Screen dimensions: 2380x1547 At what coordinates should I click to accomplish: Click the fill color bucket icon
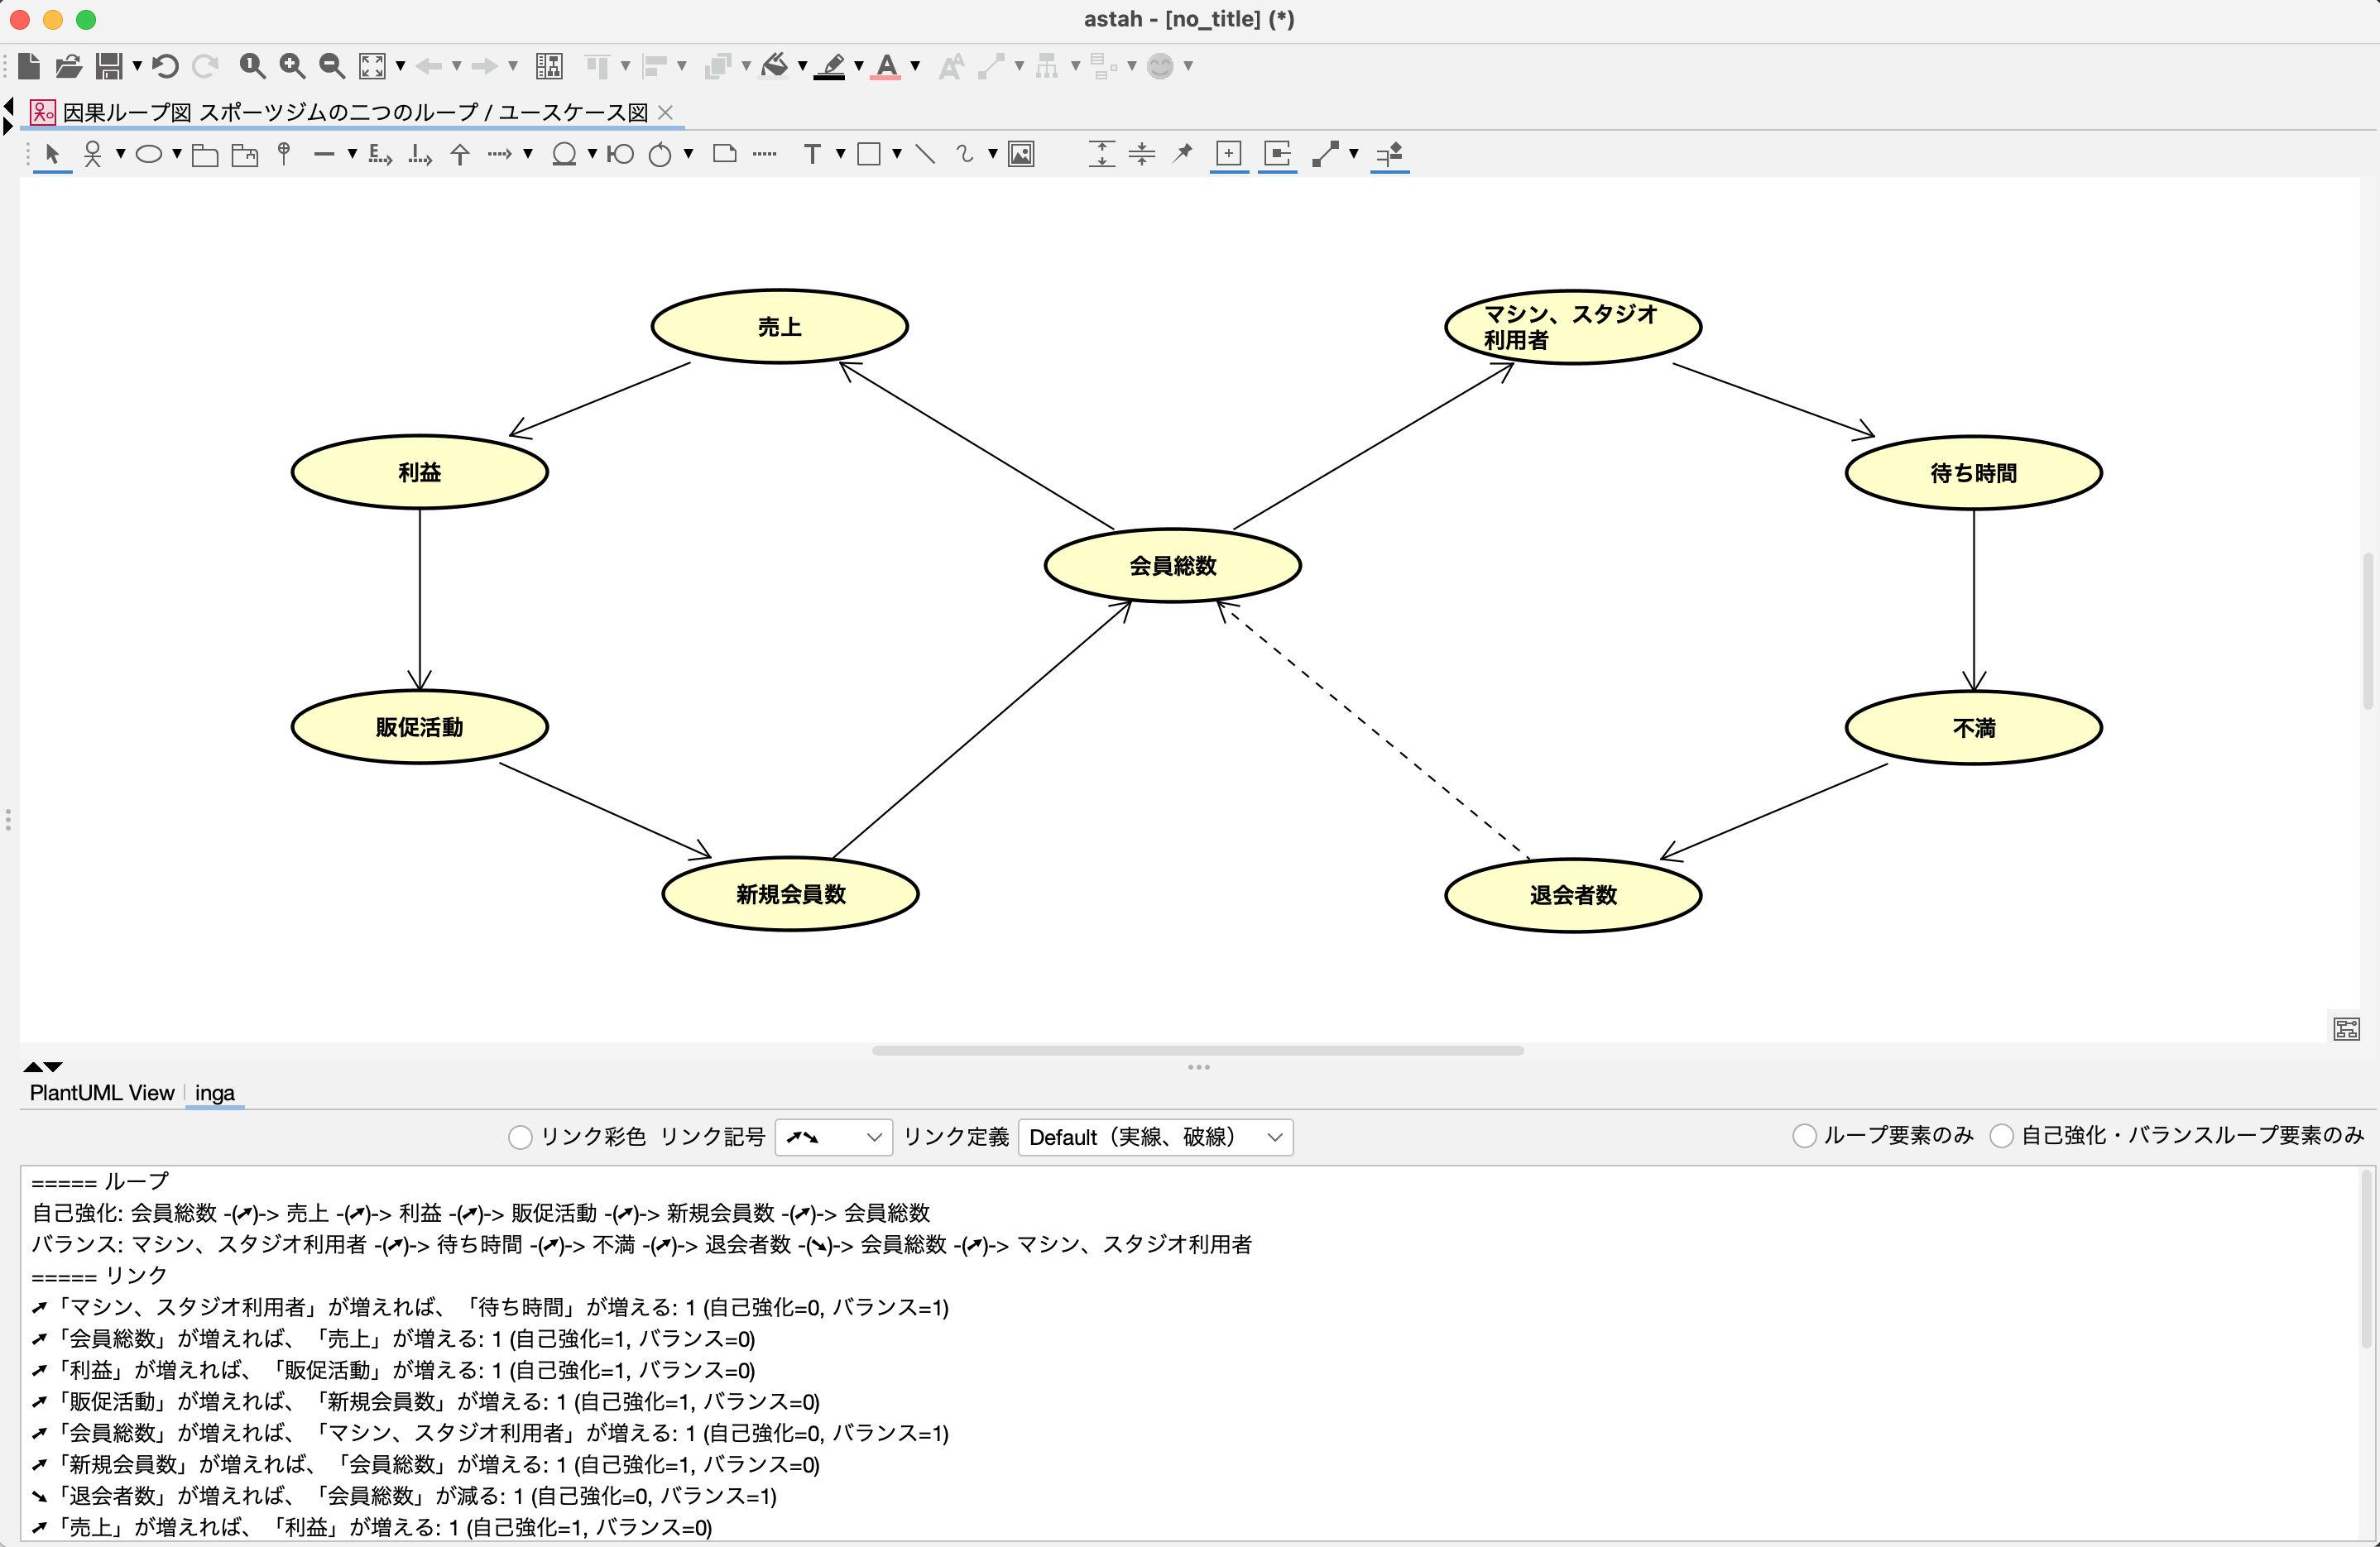click(774, 66)
